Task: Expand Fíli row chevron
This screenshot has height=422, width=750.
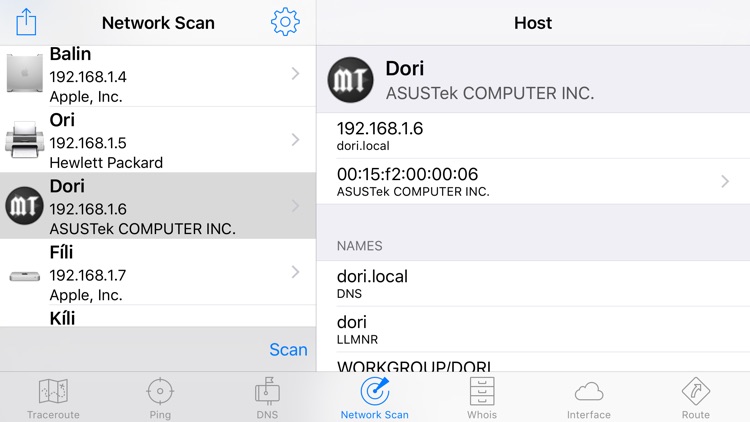Action: 295,272
